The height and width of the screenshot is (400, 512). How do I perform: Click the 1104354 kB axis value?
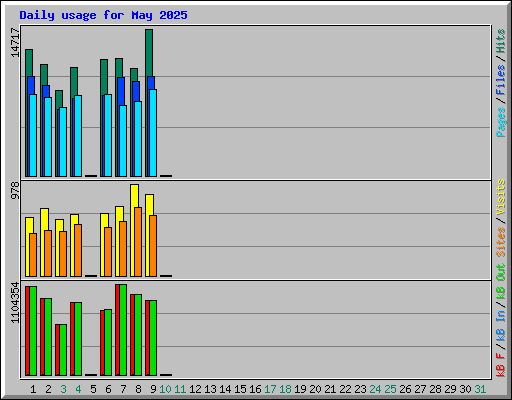(15, 303)
